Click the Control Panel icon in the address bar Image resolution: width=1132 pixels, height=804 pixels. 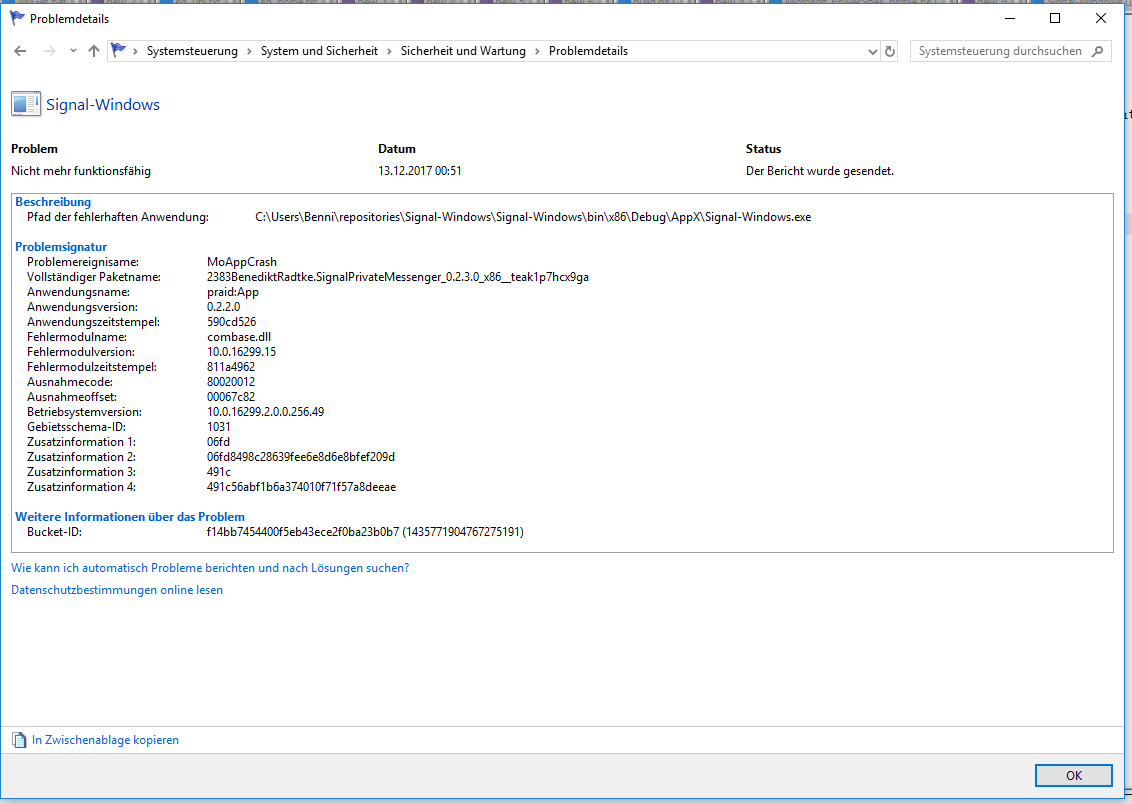[117, 51]
